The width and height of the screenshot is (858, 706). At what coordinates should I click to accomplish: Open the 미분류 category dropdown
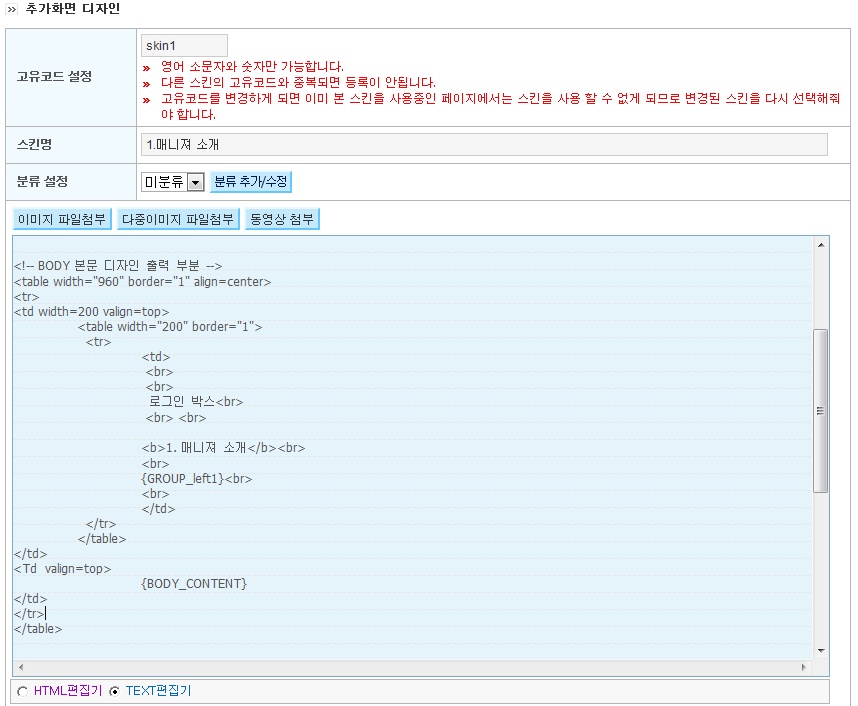coord(195,182)
